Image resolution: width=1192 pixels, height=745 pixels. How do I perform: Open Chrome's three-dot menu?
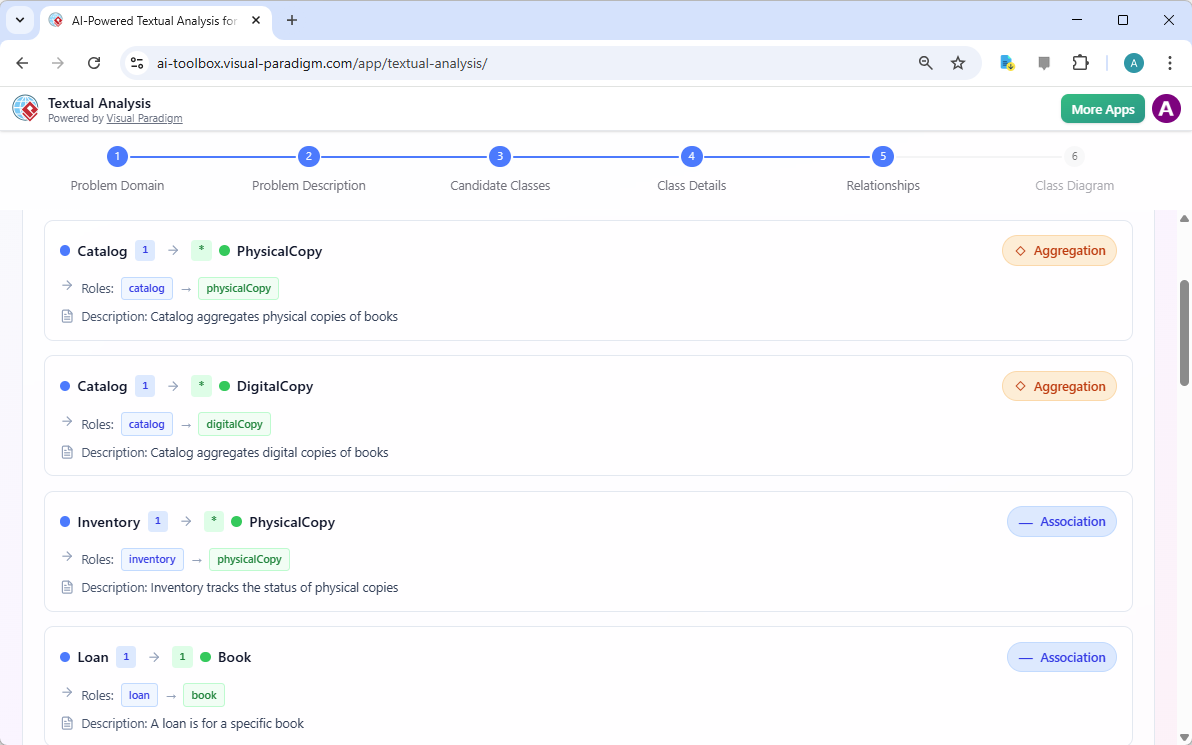[x=1169, y=63]
